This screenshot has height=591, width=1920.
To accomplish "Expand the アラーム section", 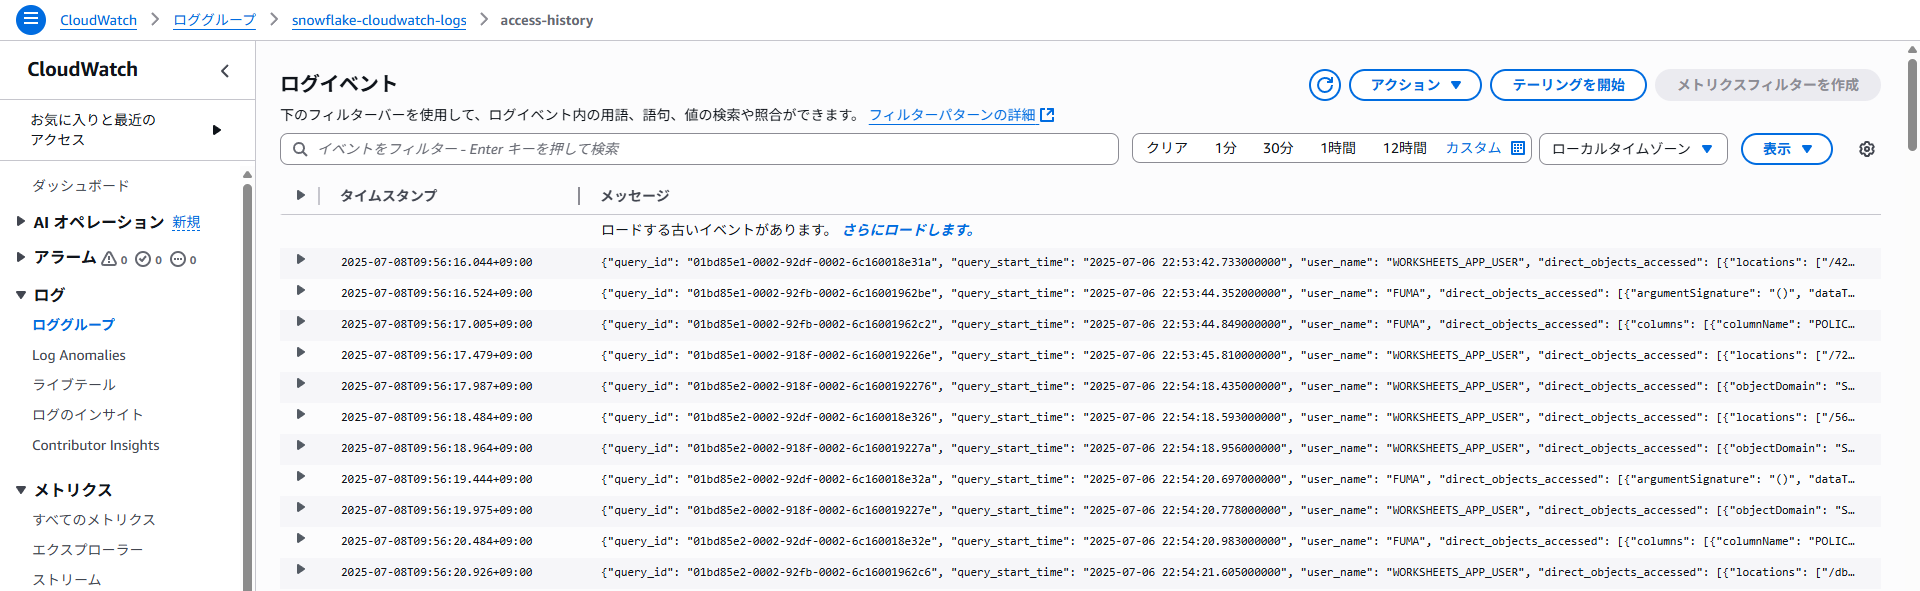I will [x=20, y=258].
